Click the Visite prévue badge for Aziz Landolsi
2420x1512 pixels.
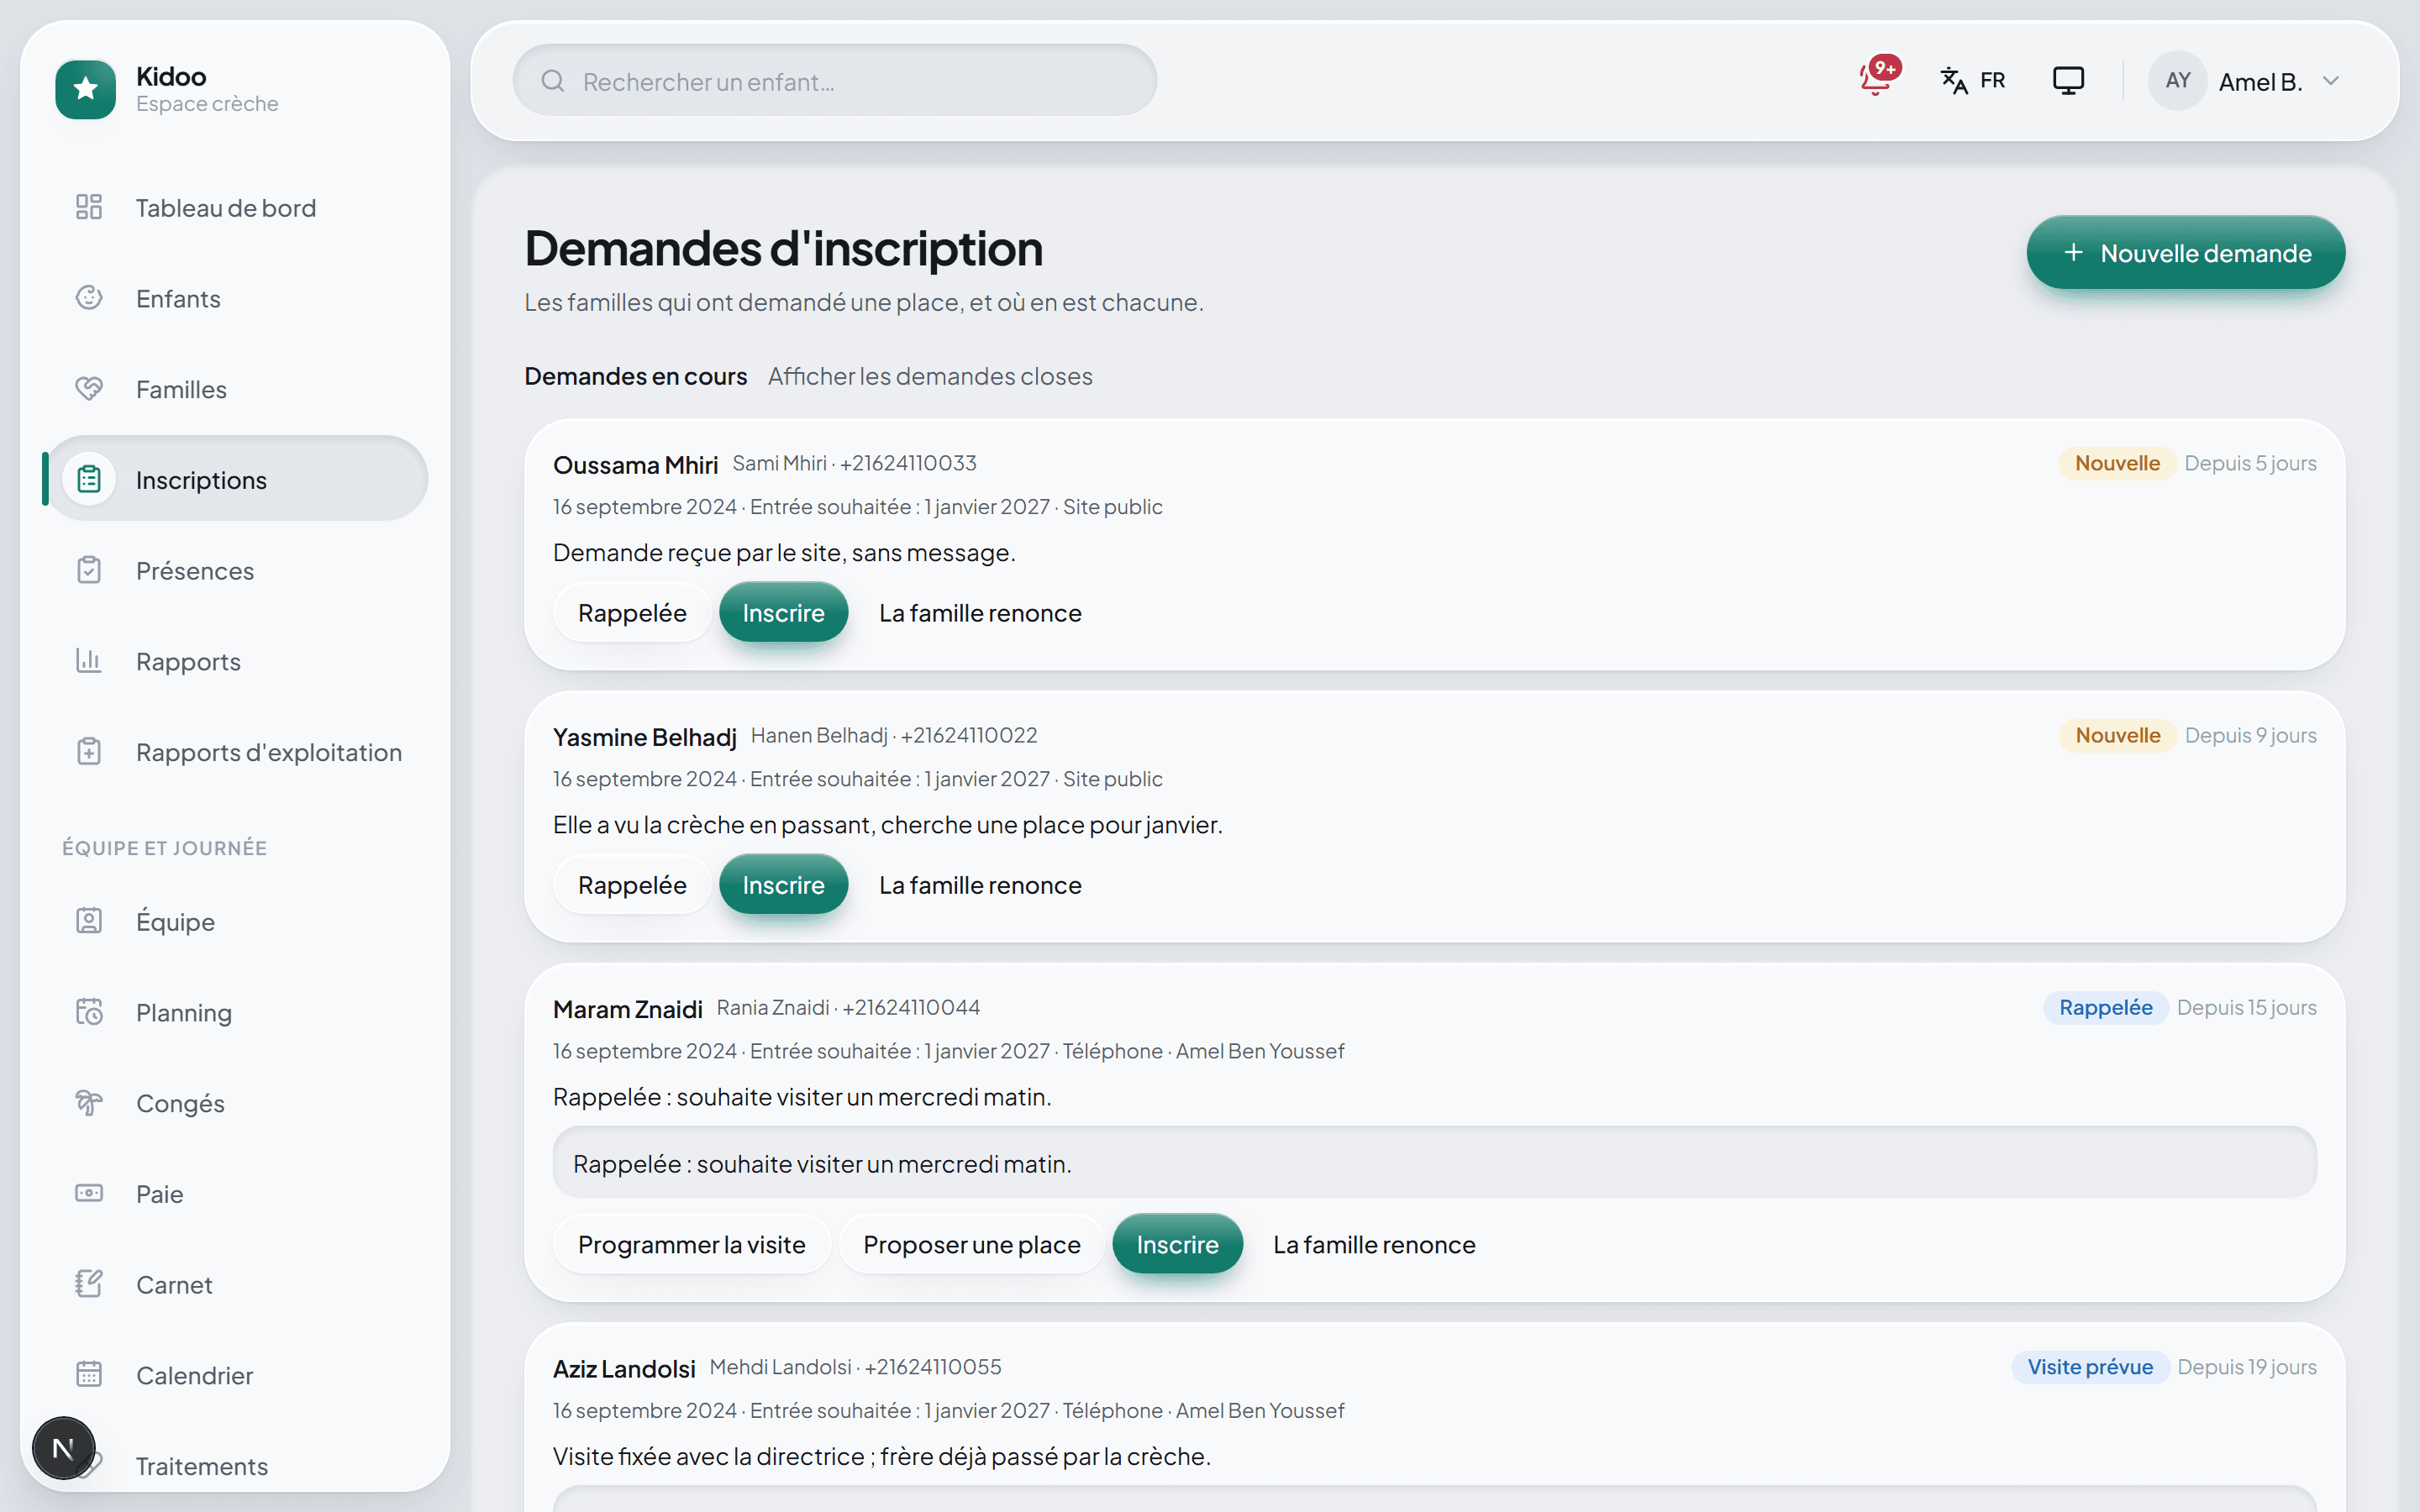coord(2090,1367)
